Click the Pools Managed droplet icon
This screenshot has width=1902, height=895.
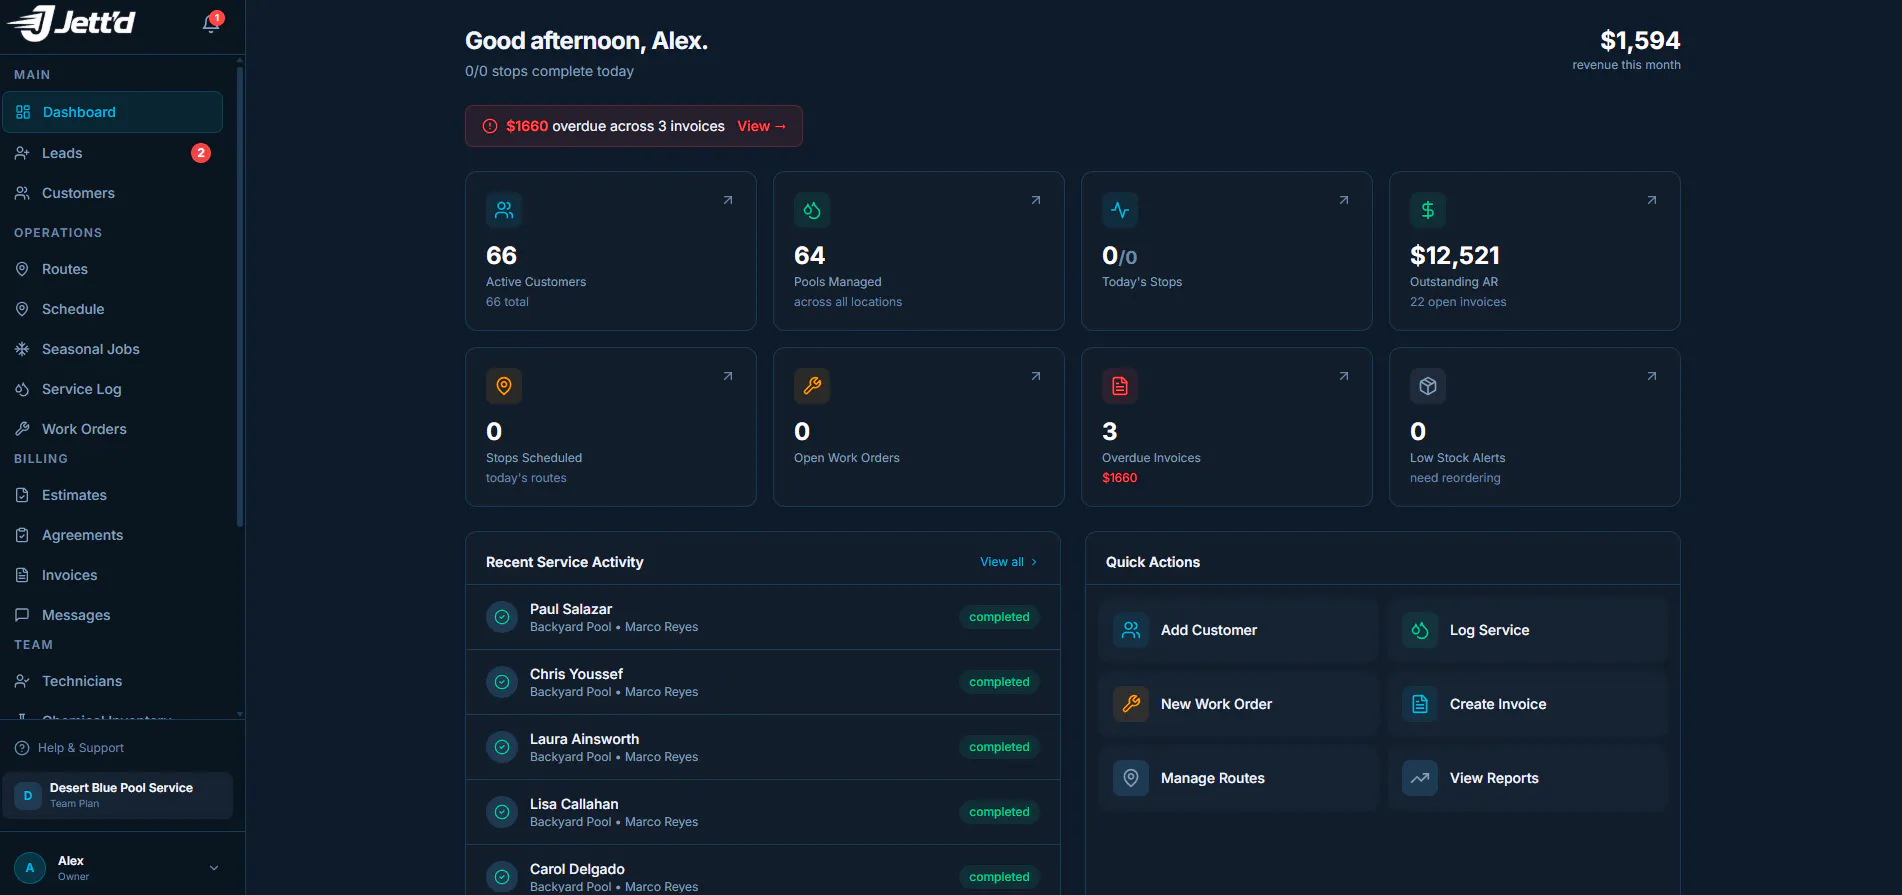point(812,210)
